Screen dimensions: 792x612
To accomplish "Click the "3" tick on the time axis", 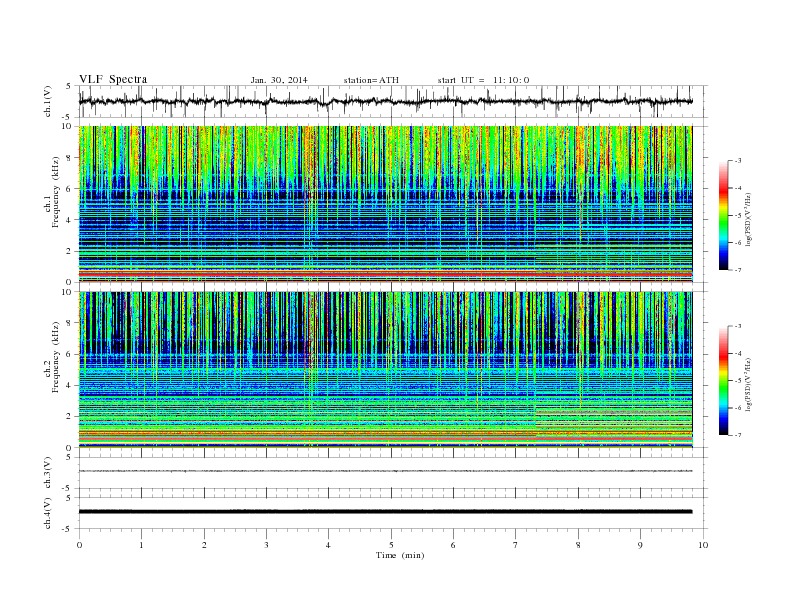I will pyautogui.click(x=267, y=545).
